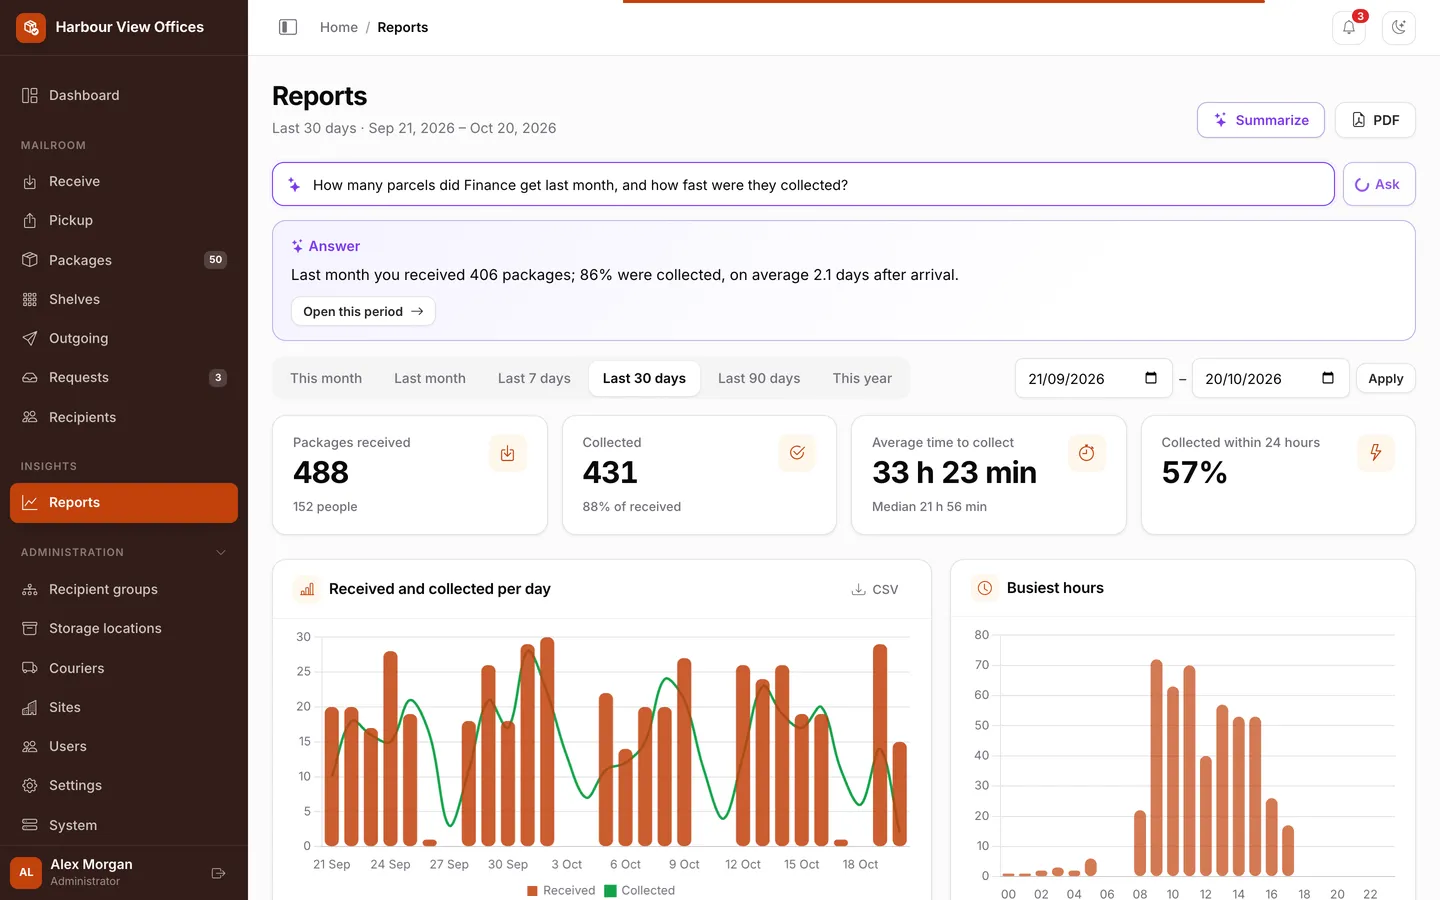Toggle the Collected series in the chart legend

pyautogui.click(x=640, y=890)
